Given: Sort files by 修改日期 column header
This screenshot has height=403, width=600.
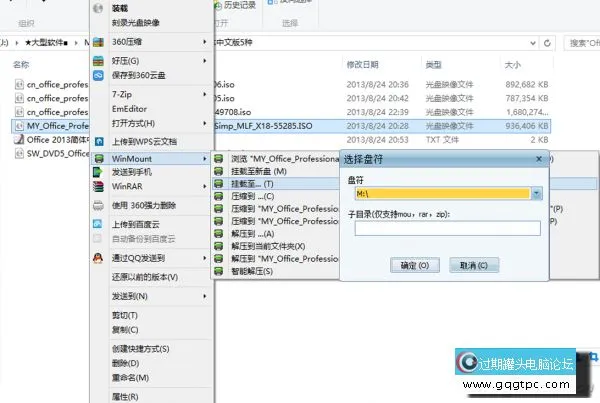Looking at the screenshot, I should tap(362, 65).
